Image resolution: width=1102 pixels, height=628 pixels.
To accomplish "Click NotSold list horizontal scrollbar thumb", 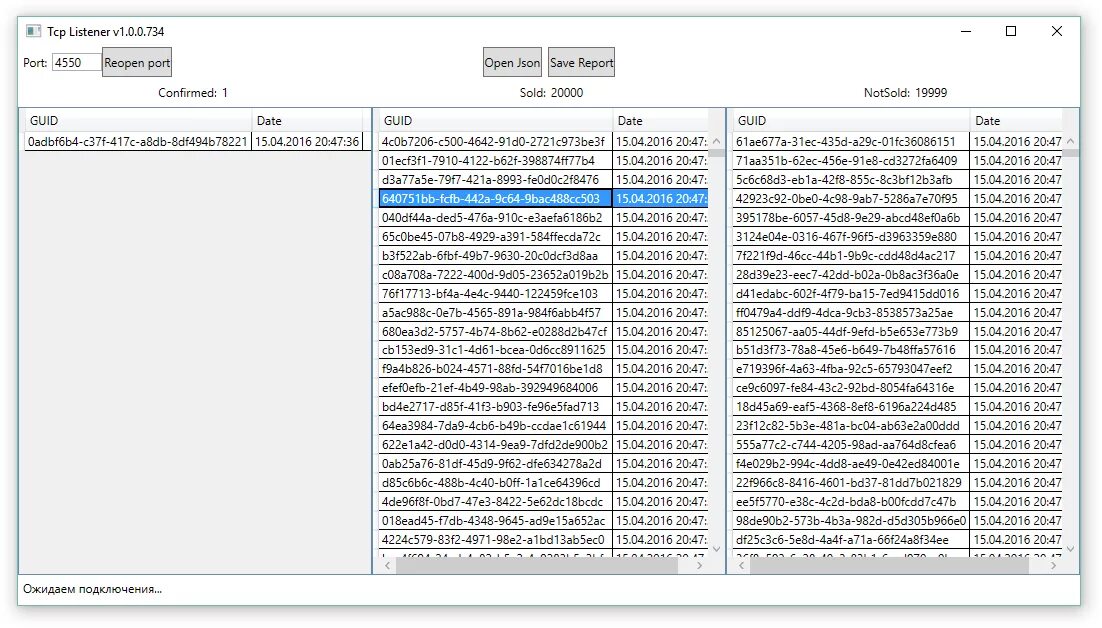I will click(x=890, y=565).
